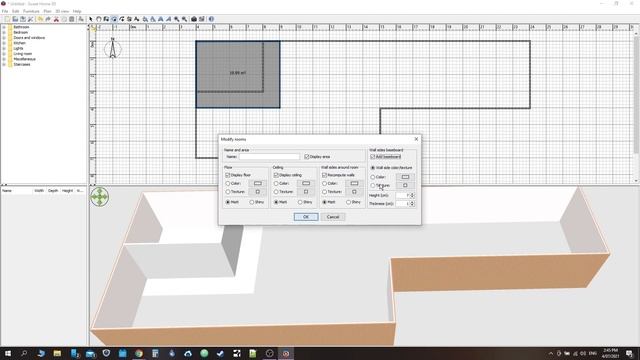Screen dimensions: 640x360
Task: Expand the Doors and windows category
Action: tap(4, 38)
